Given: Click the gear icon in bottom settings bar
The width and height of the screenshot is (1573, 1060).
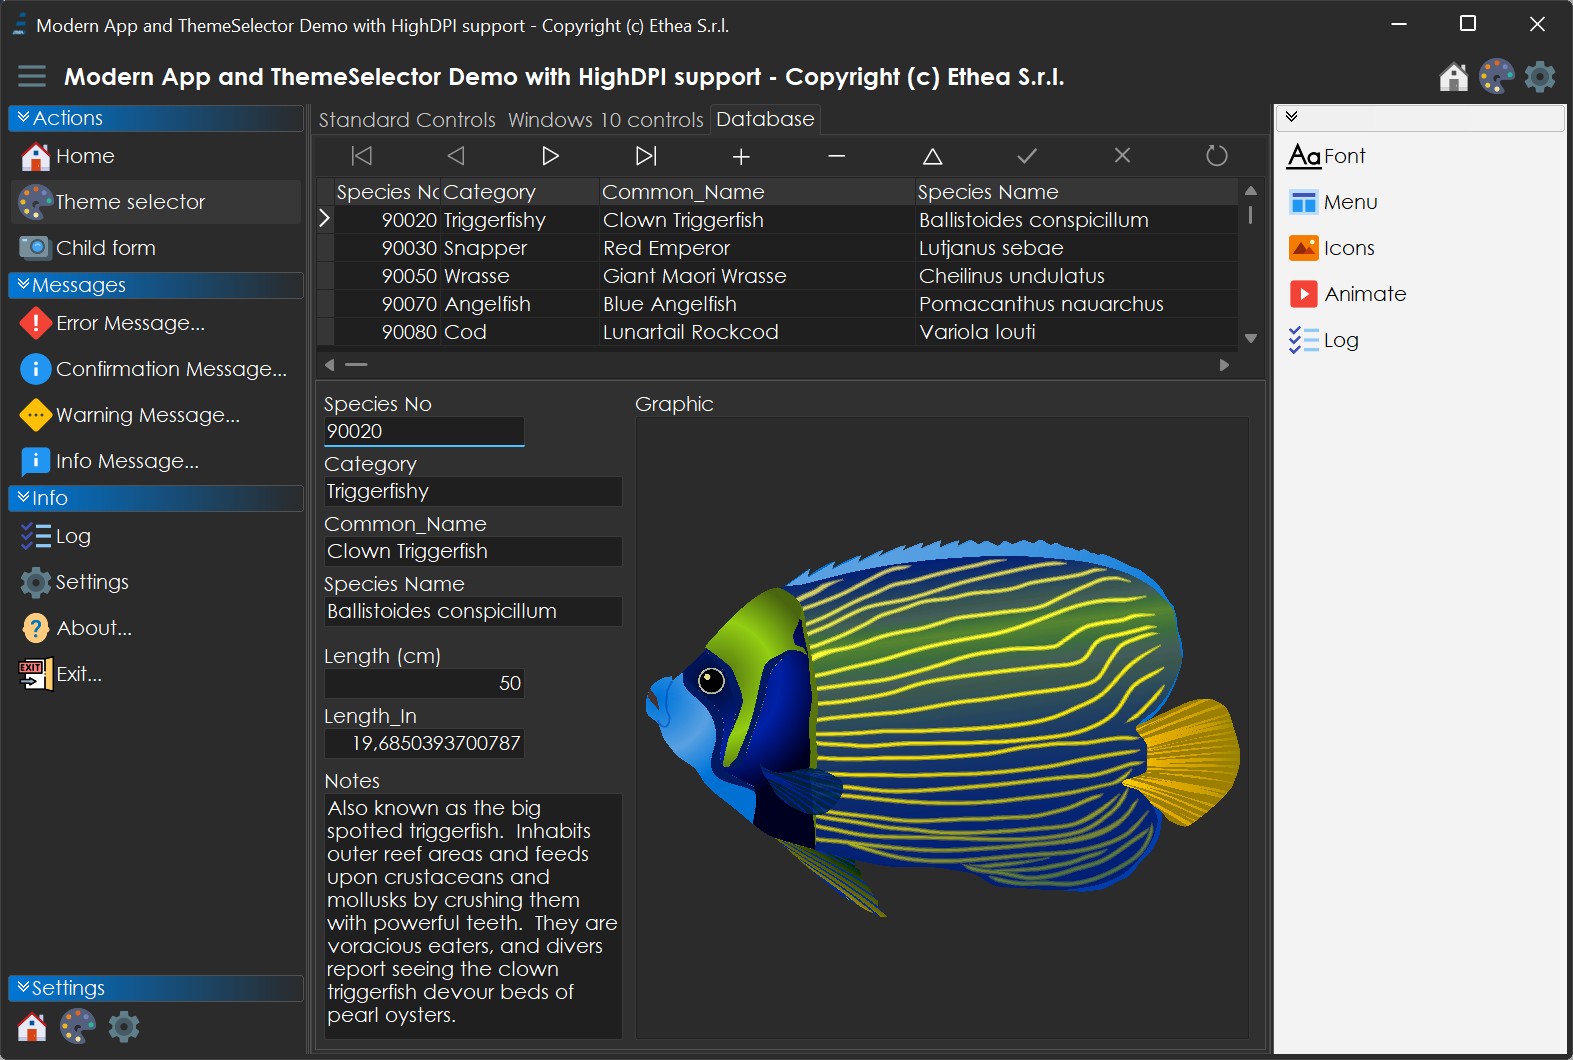Looking at the screenshot, I should point(124,1026).
